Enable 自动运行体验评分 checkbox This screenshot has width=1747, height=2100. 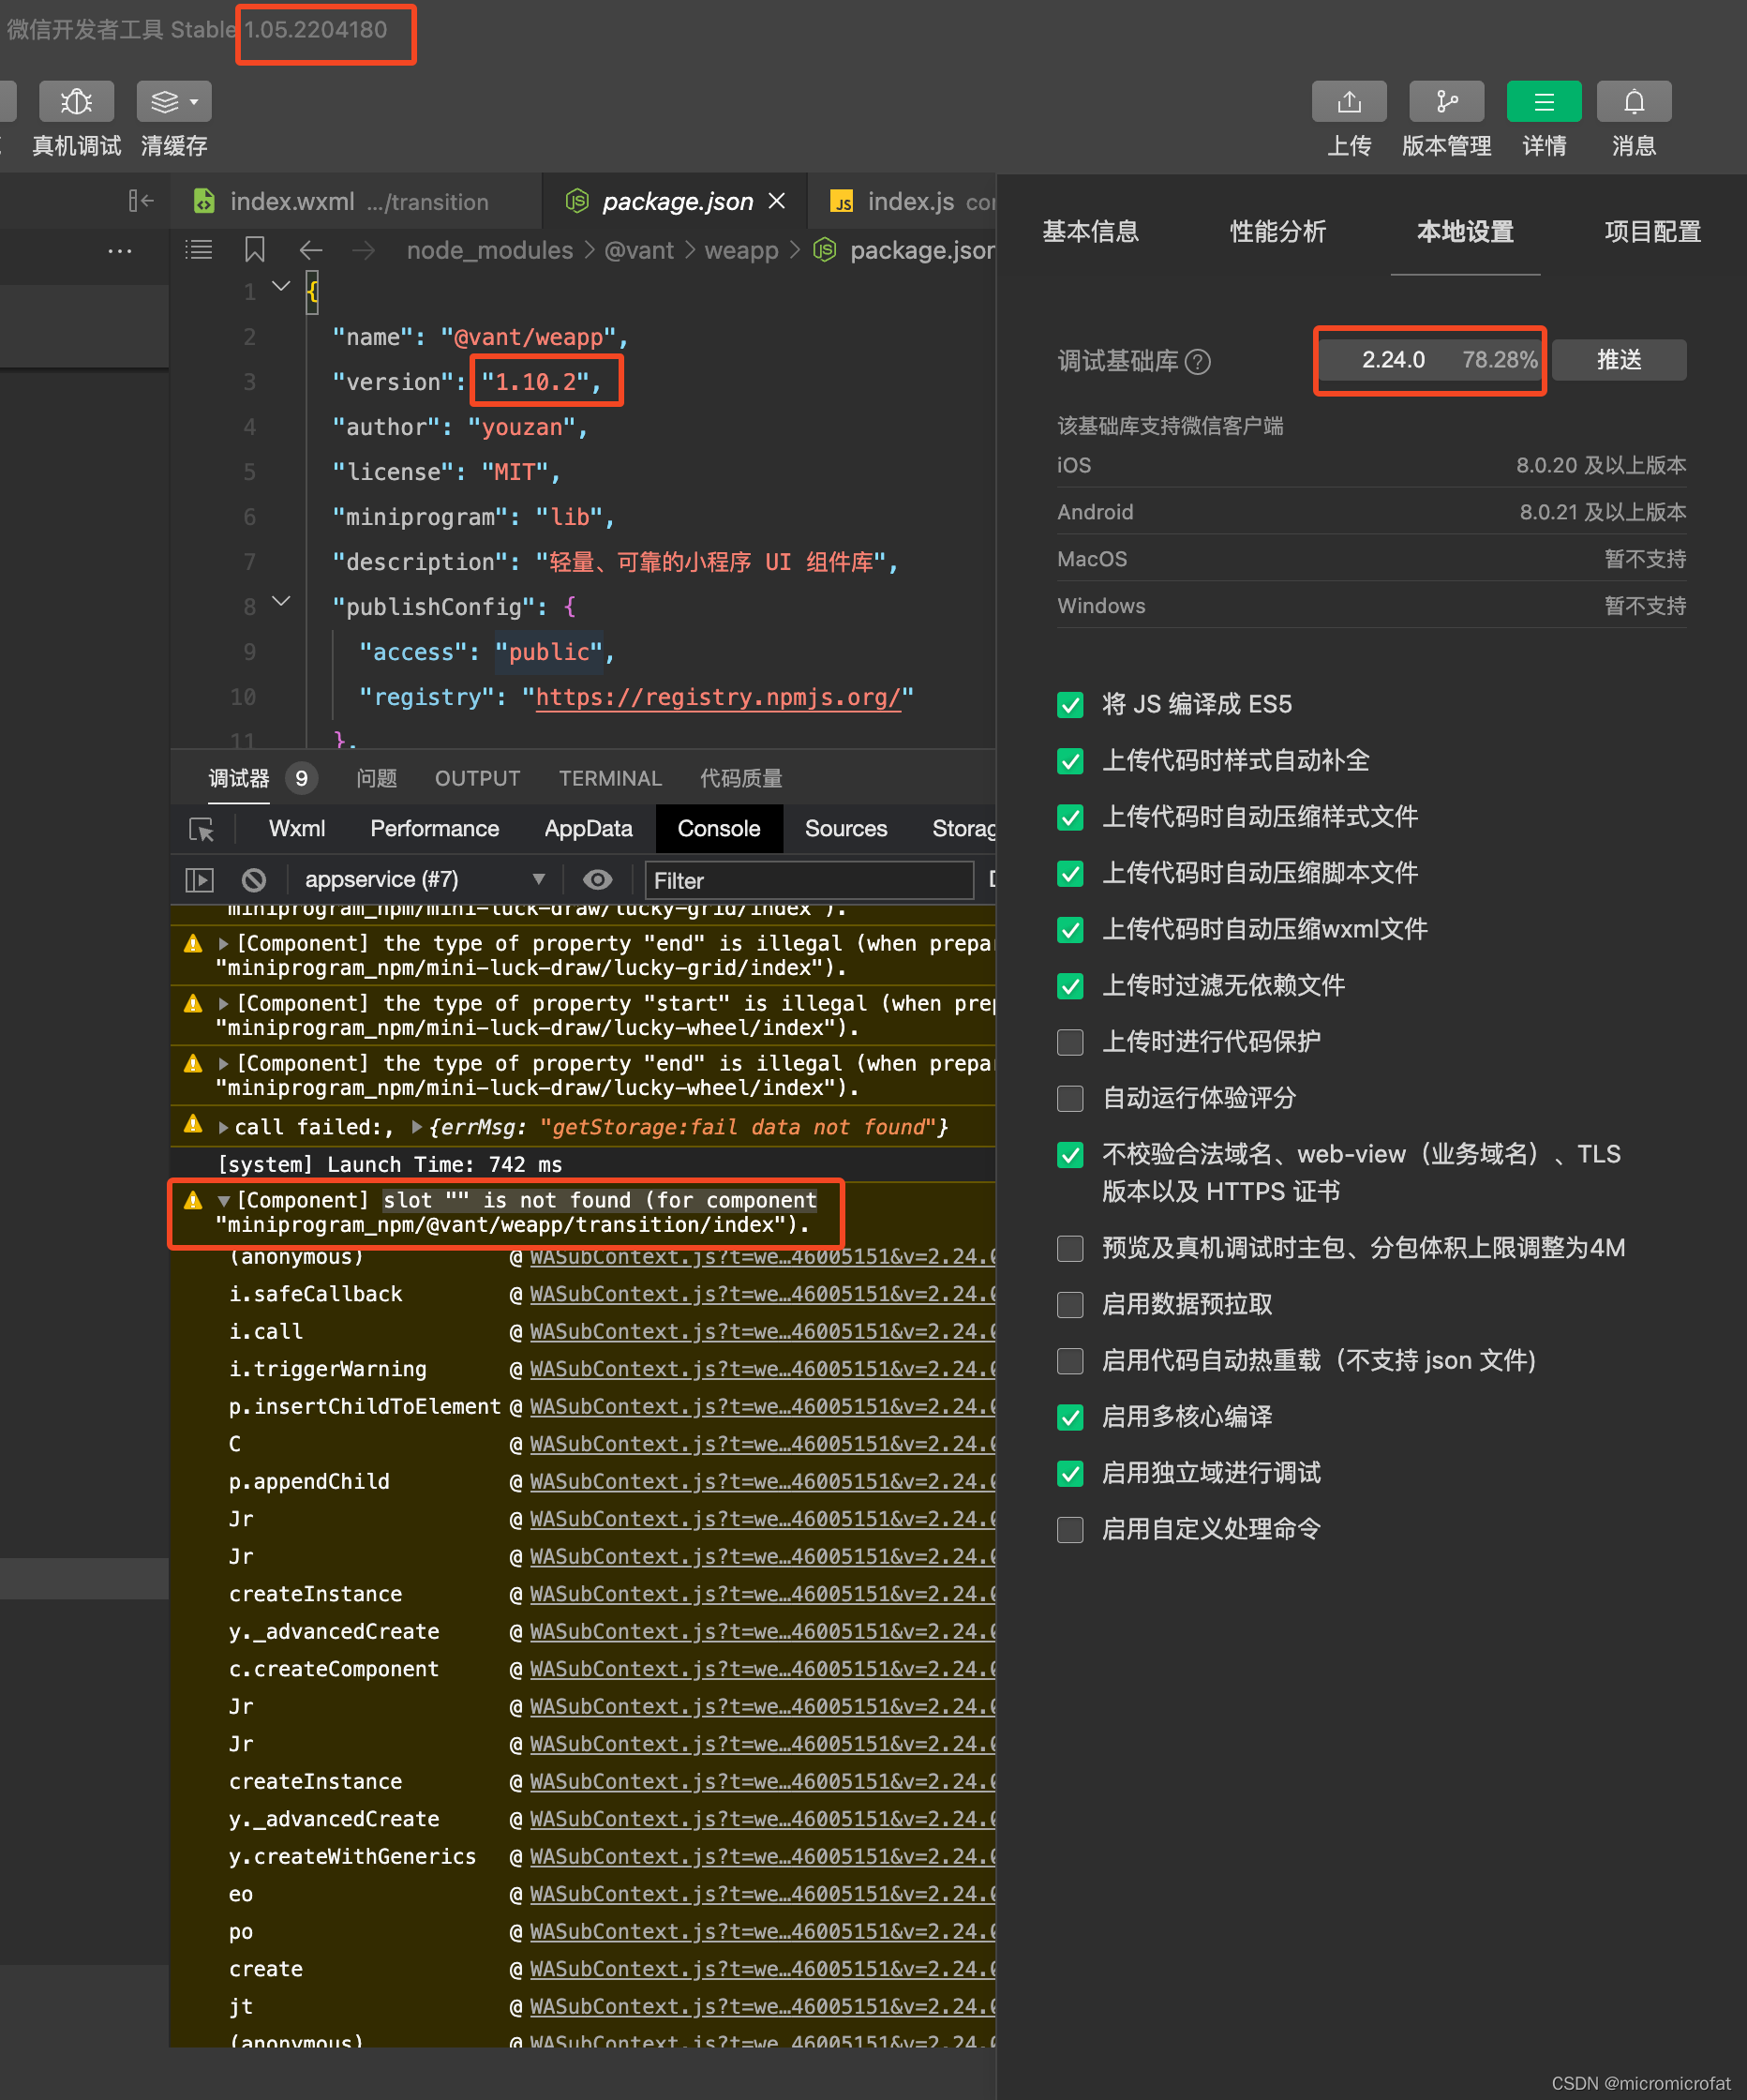pos(1070,1098)
